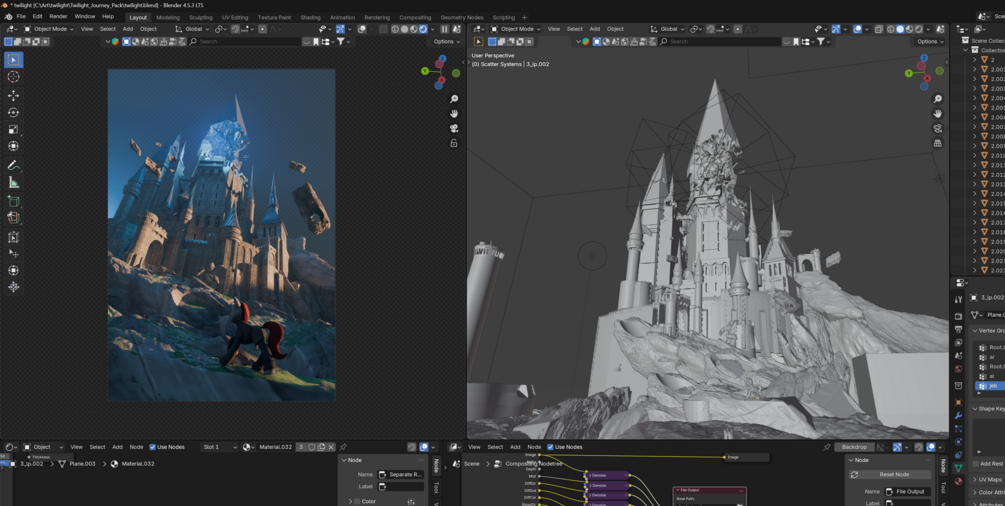Add a new workspace with plus
1005x506 pixels.
point(524,17)
